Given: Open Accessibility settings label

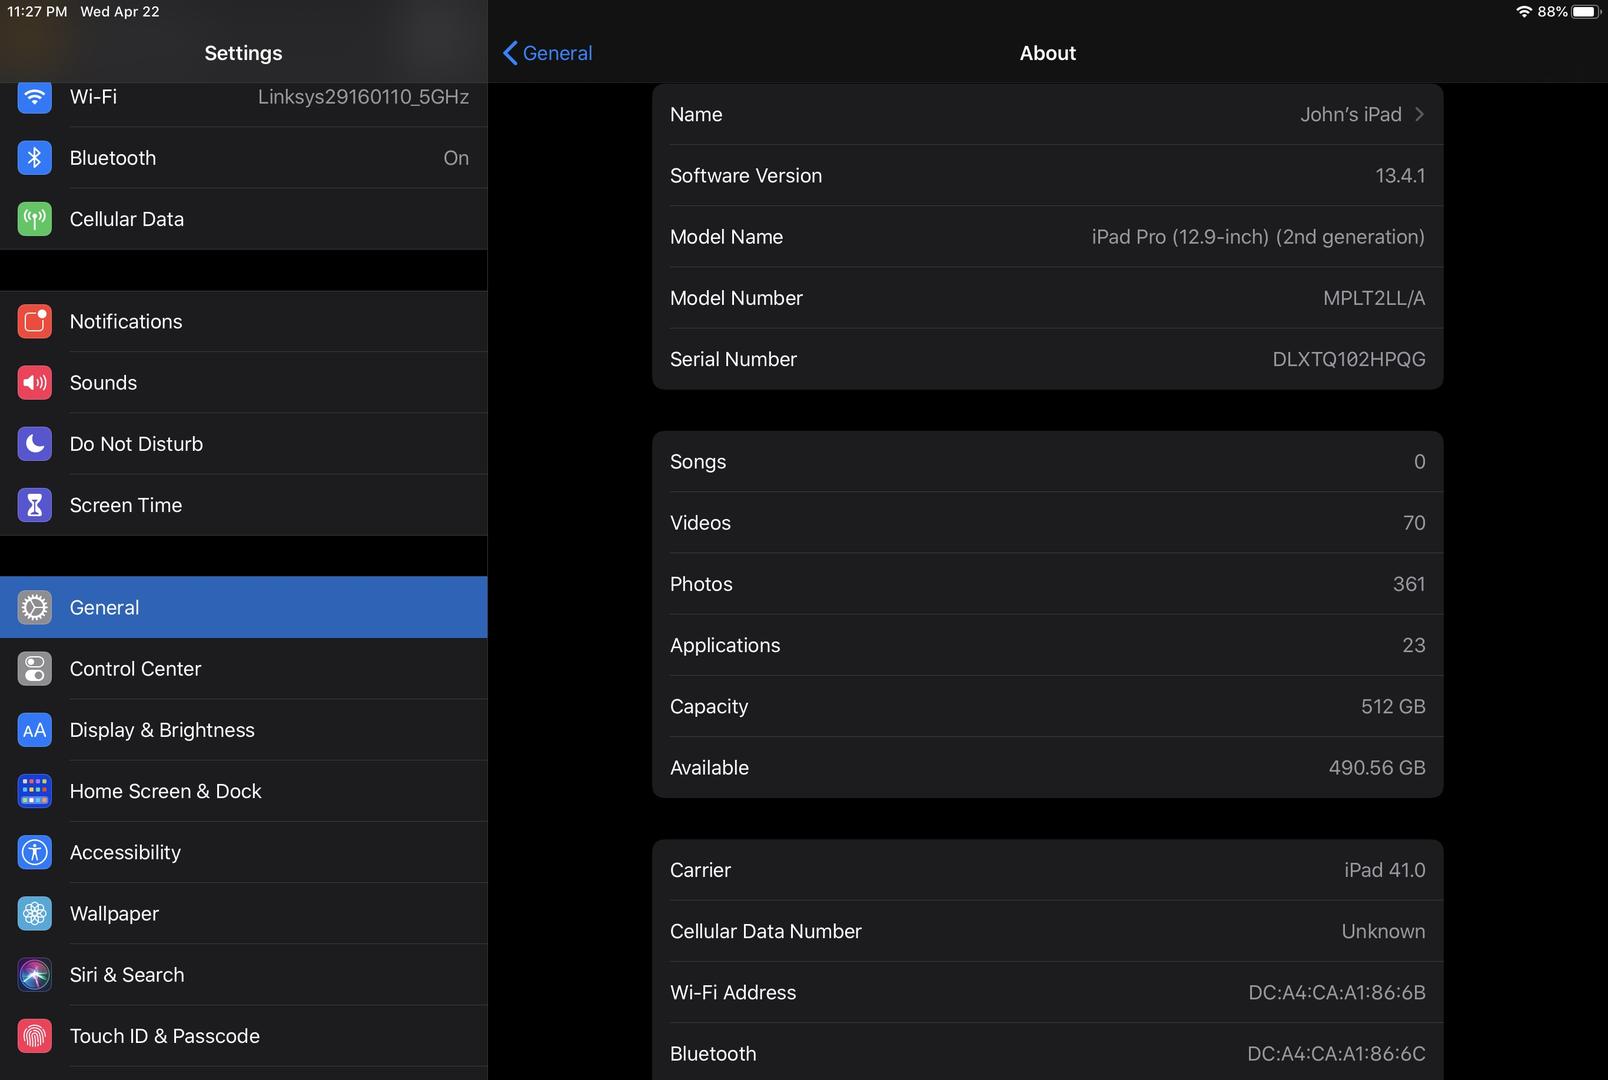Looking at the screenshot, I should pyautogui.click(x=125, y=853).
